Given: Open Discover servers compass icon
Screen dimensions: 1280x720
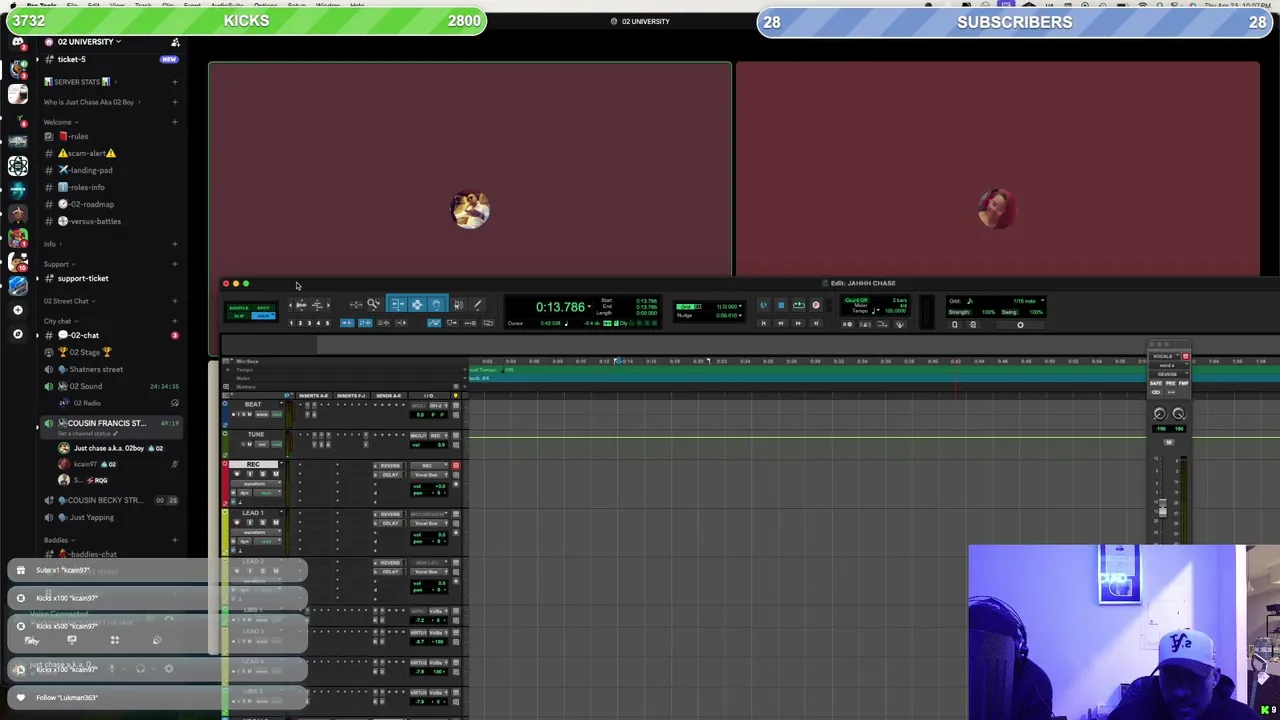Looking at the screenshot, I should pyautogui.click(x=17, y=334).
